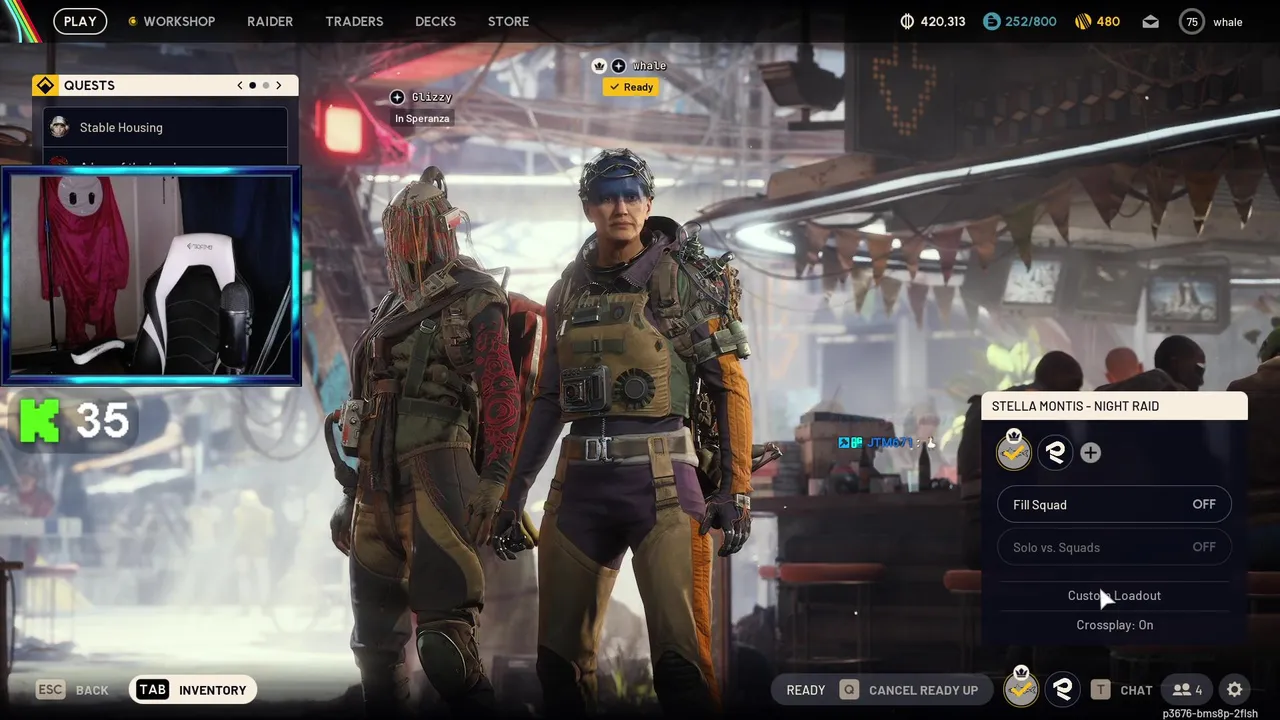
Task: Open Custom Loadout option
Action: [1114, 595]
